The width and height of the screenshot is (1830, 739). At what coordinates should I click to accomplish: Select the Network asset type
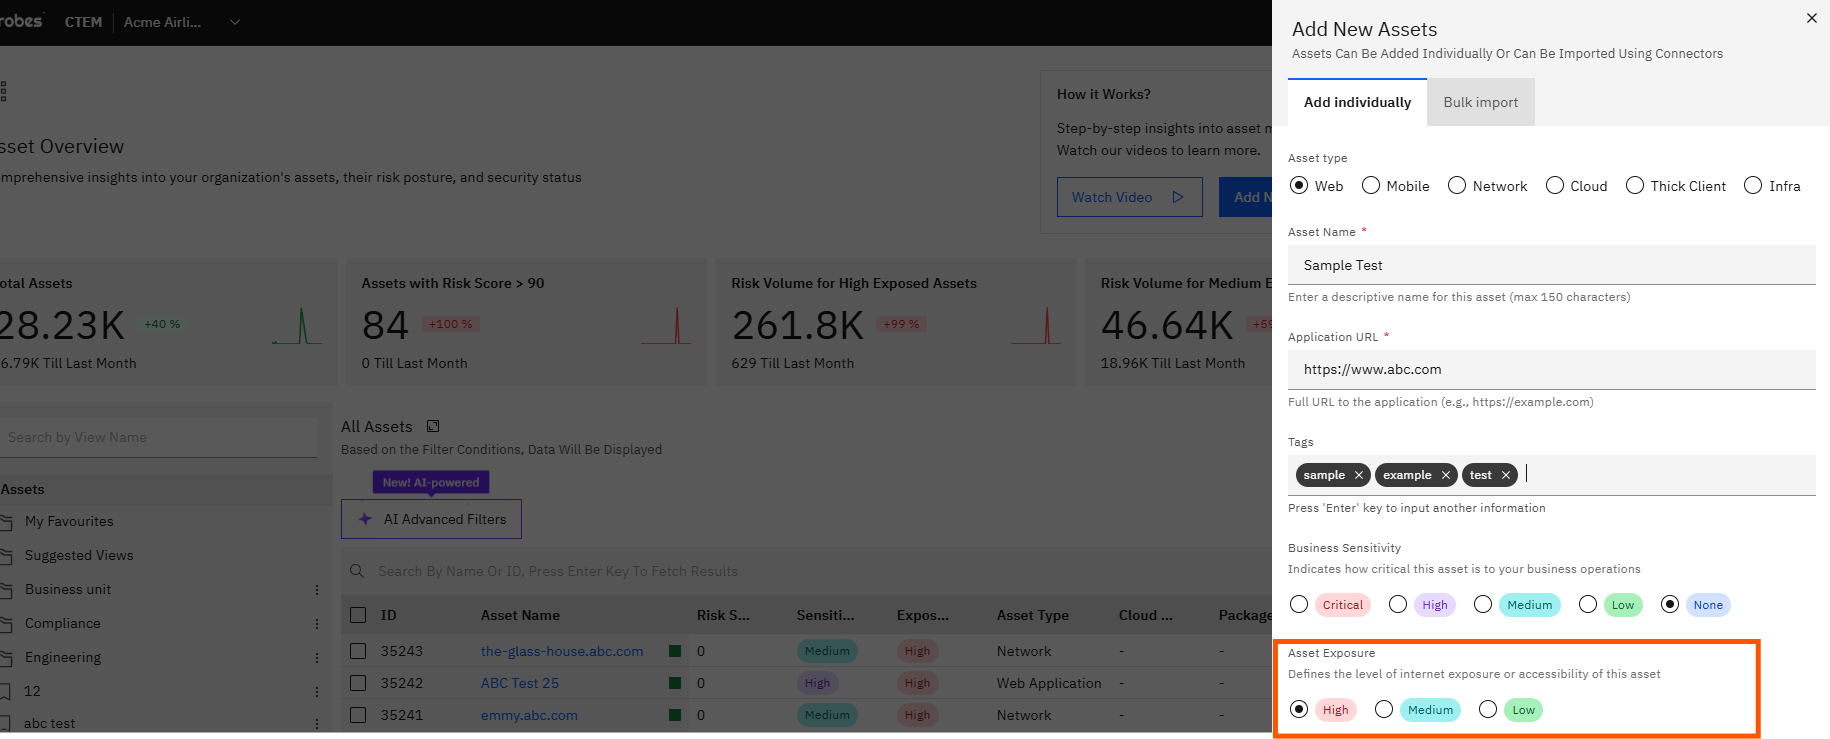(1457, 185)
